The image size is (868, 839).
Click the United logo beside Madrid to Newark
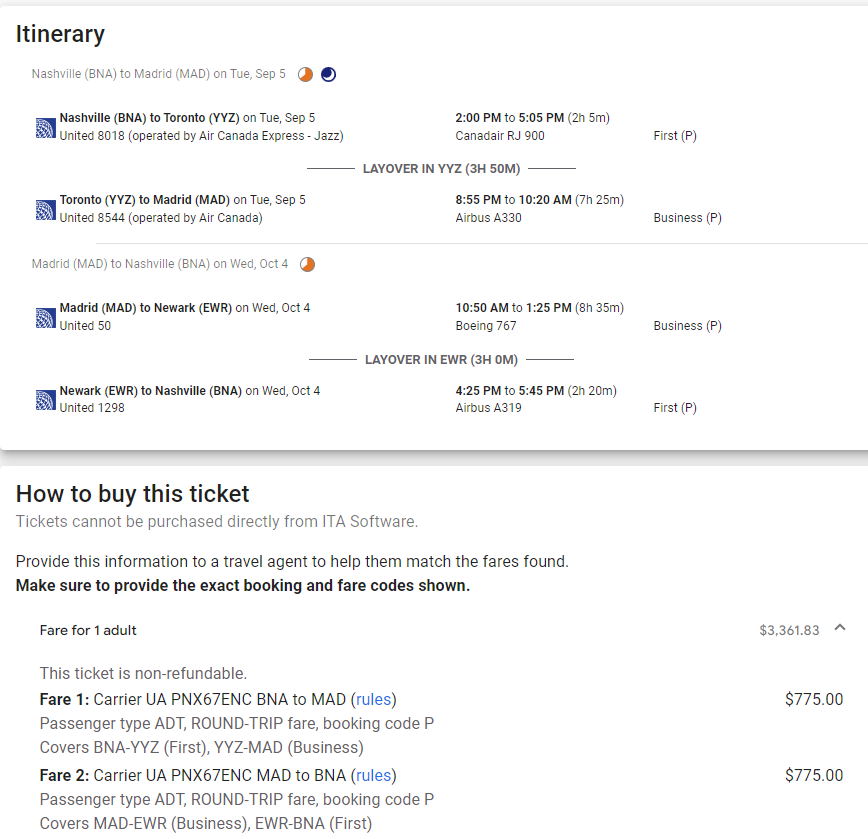click(45, 317)
